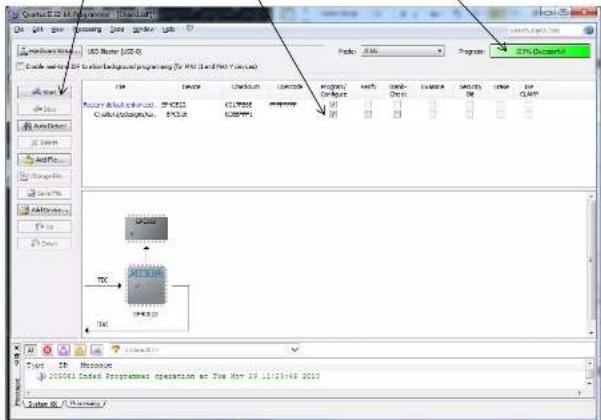Move selected device Down
601x420 pixels.
44,243
